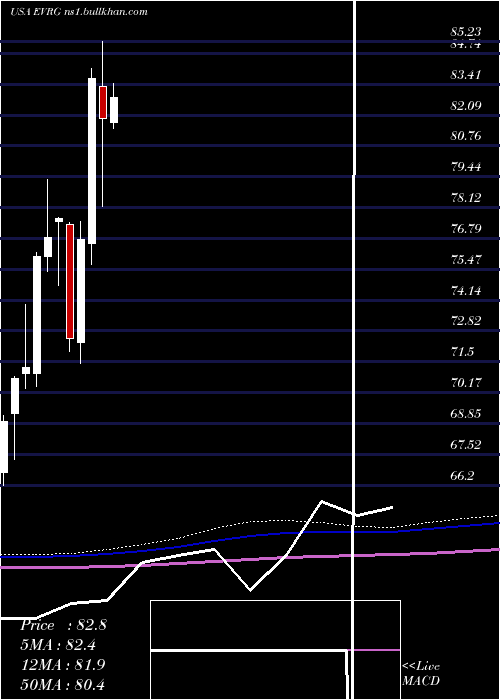500x700 pixels.
Task: Click the tallest white candlestick body
Action: tap(92, 161)
